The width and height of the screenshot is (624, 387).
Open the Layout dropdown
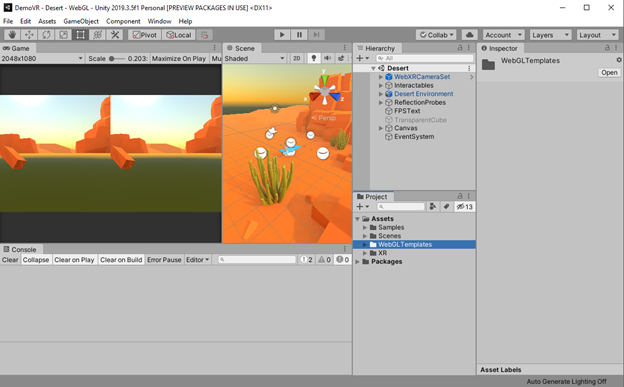(598, 35)
